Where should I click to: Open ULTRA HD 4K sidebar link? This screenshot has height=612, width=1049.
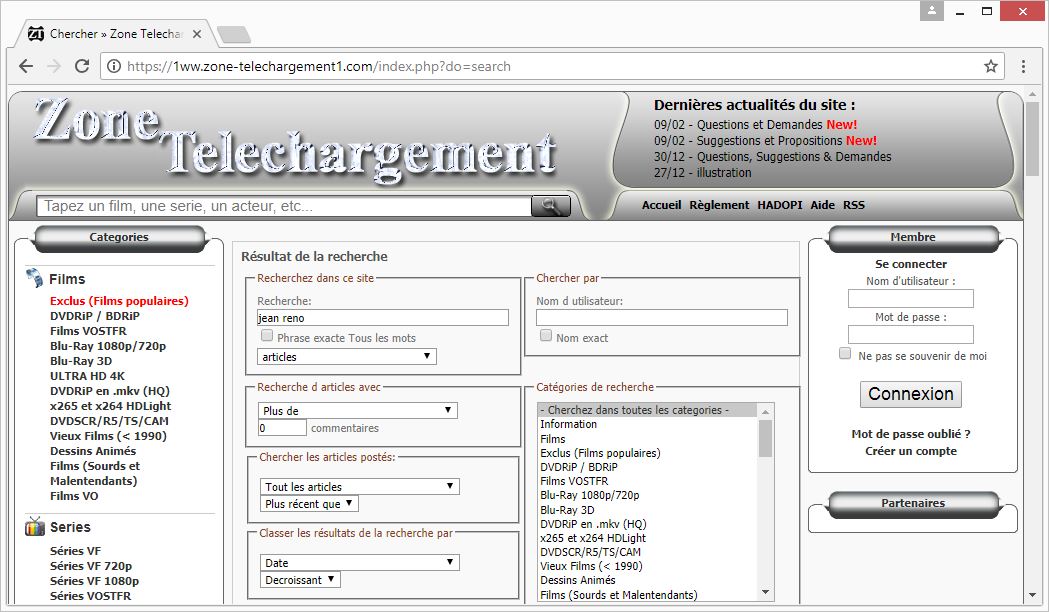tap(87, 376)
